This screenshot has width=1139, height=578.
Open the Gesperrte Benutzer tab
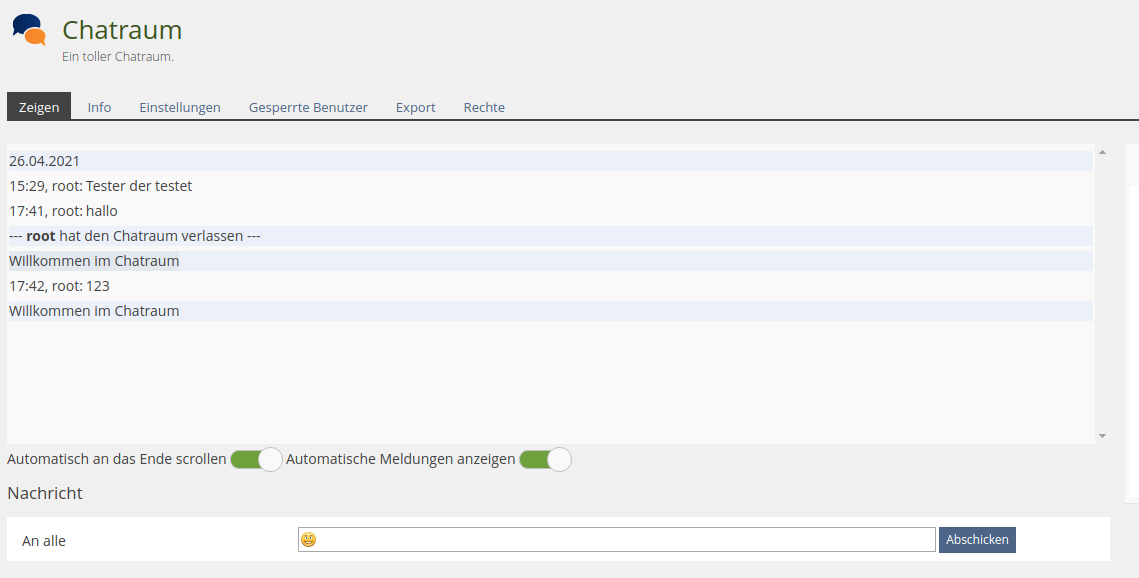coord(308,107)
